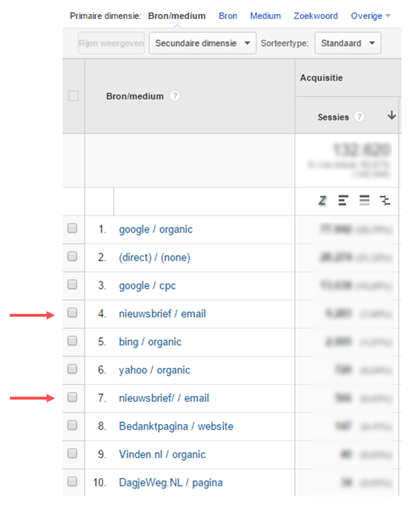
Task: Click the help icon beside Sessies
Action: pyautogui.click(x=359, y=117)
